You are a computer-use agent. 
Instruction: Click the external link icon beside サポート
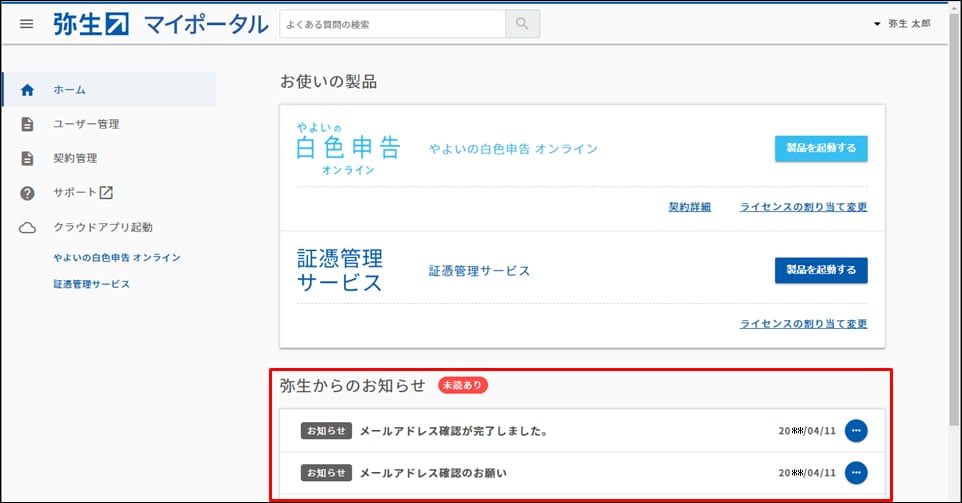pos(106,193)
